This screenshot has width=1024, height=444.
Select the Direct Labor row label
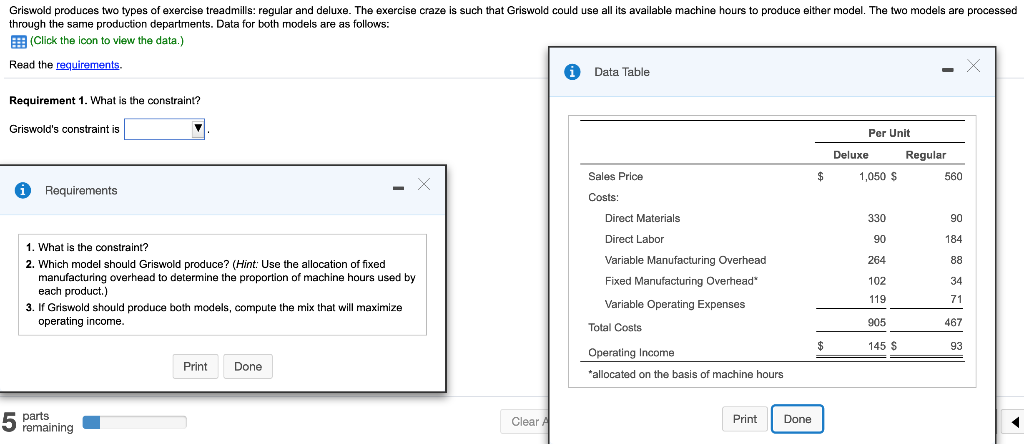[634, 239]
